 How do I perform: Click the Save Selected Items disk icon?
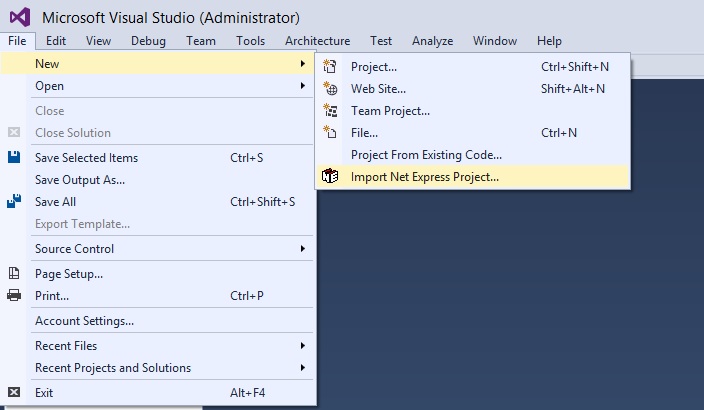click(14, 158)
